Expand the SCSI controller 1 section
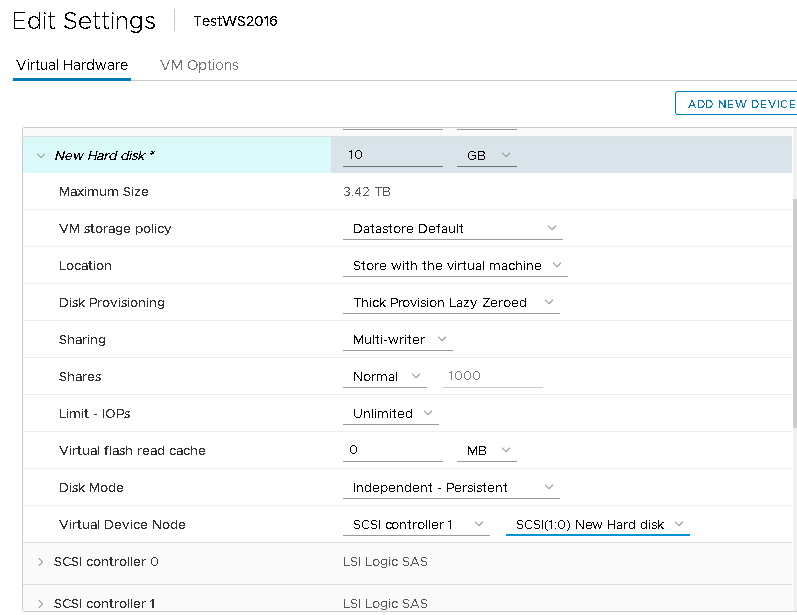Screen dimensions: 797x615 click(x=41, y=603)
